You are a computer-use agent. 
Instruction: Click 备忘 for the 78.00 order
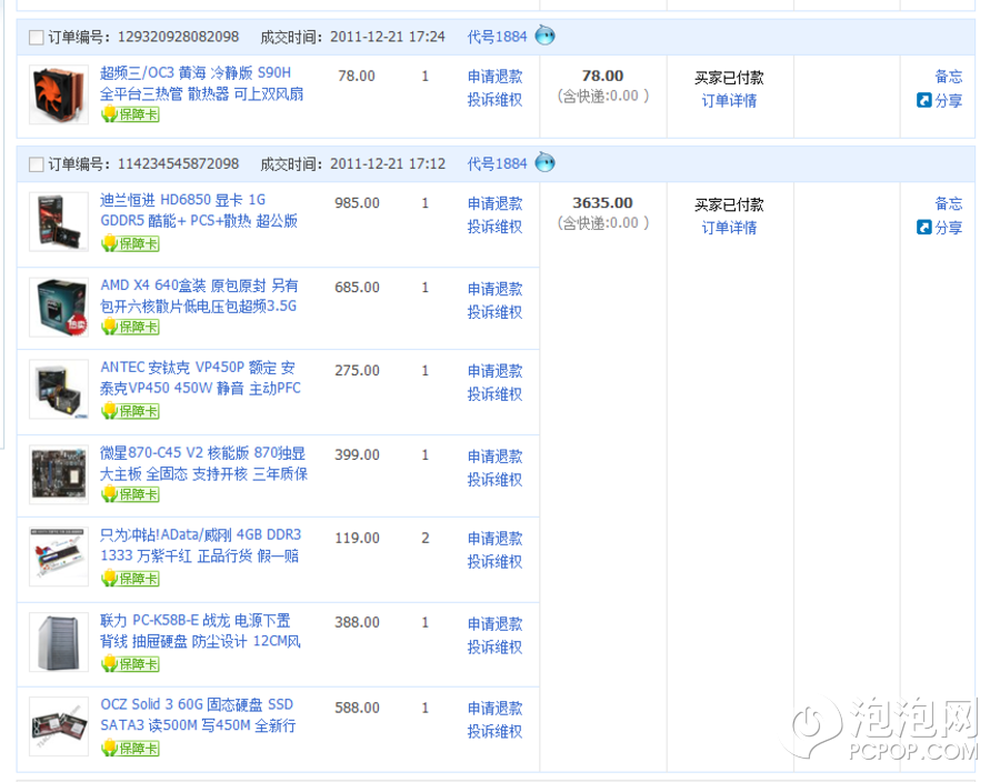948,77
